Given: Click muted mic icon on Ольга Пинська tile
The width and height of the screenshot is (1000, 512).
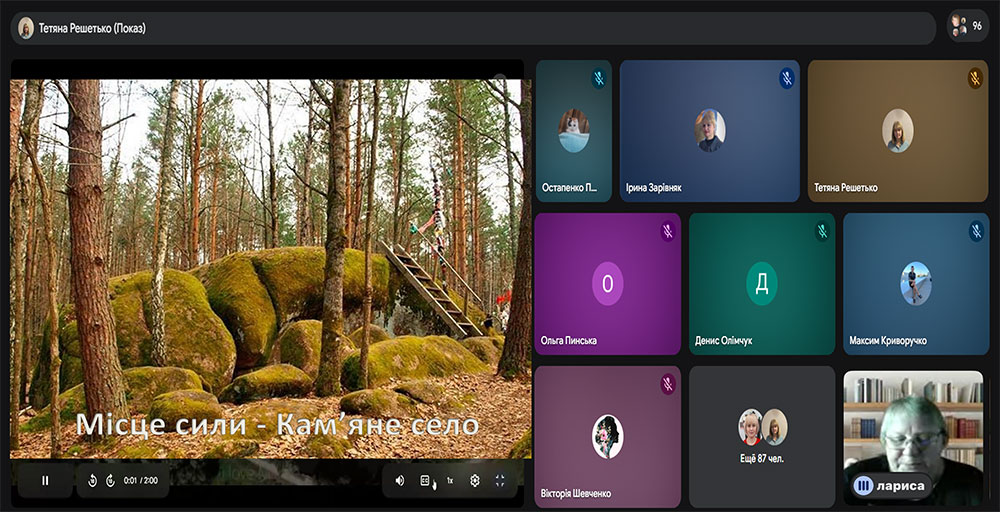Looking at the screenshot, I should click(x=668, y=231).
